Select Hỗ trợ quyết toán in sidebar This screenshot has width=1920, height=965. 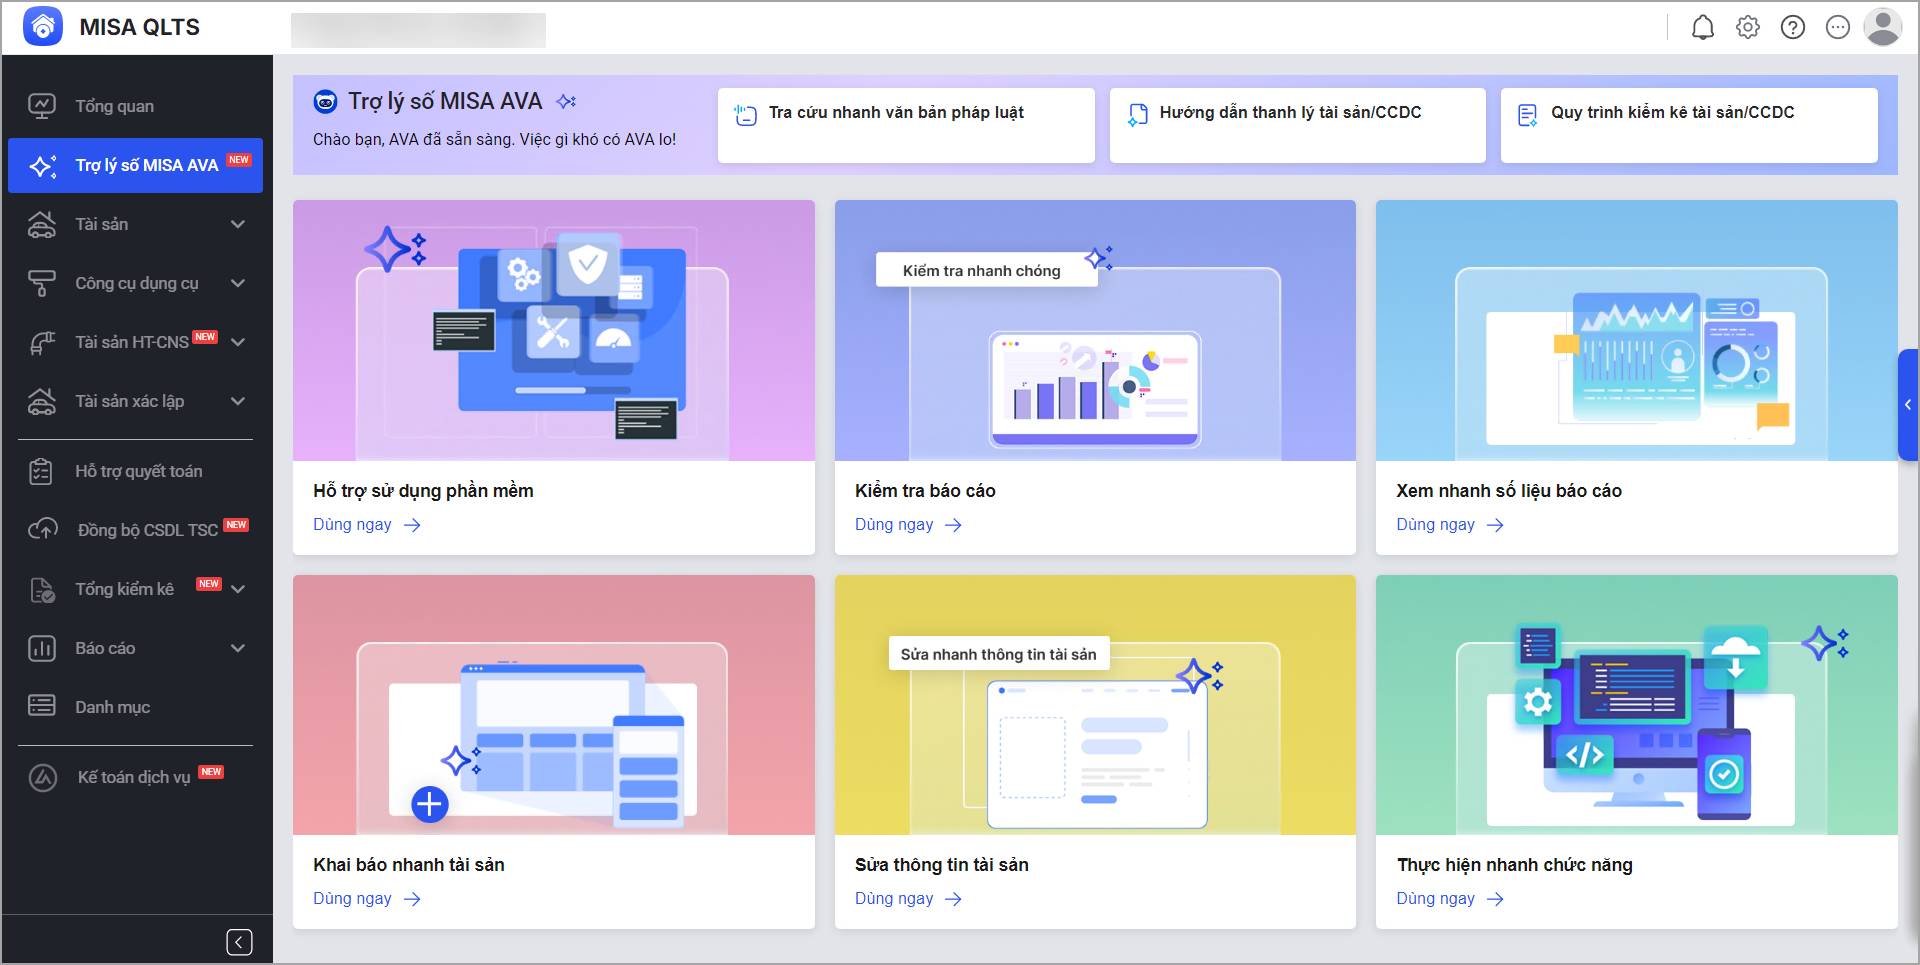click(138, 471)
